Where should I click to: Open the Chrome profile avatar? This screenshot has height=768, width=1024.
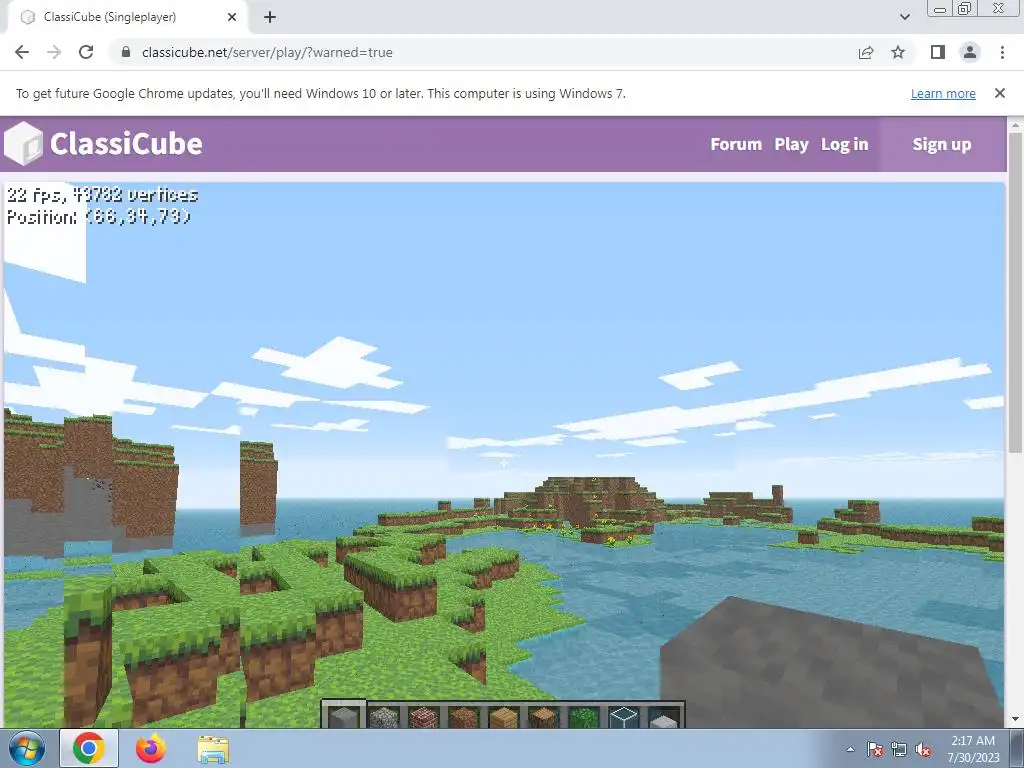click(970, 52)
